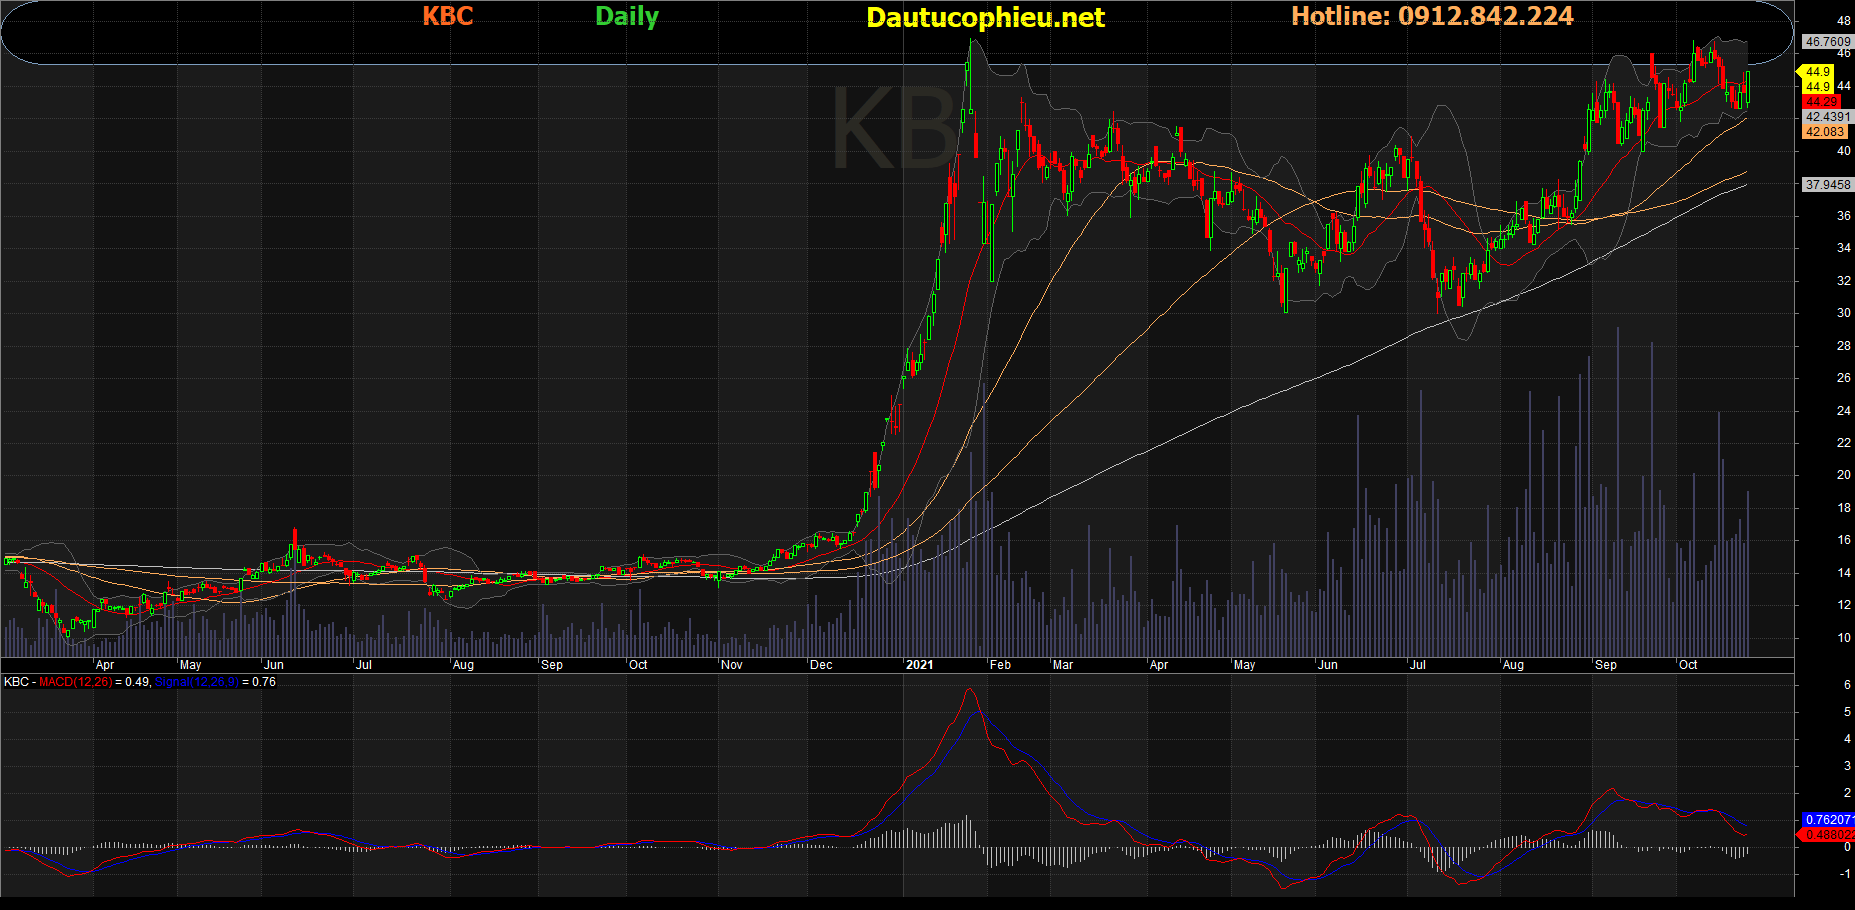1855x910 pixels.
Task: Click the Hotline phone number text
Action: tap(1432, 16)
